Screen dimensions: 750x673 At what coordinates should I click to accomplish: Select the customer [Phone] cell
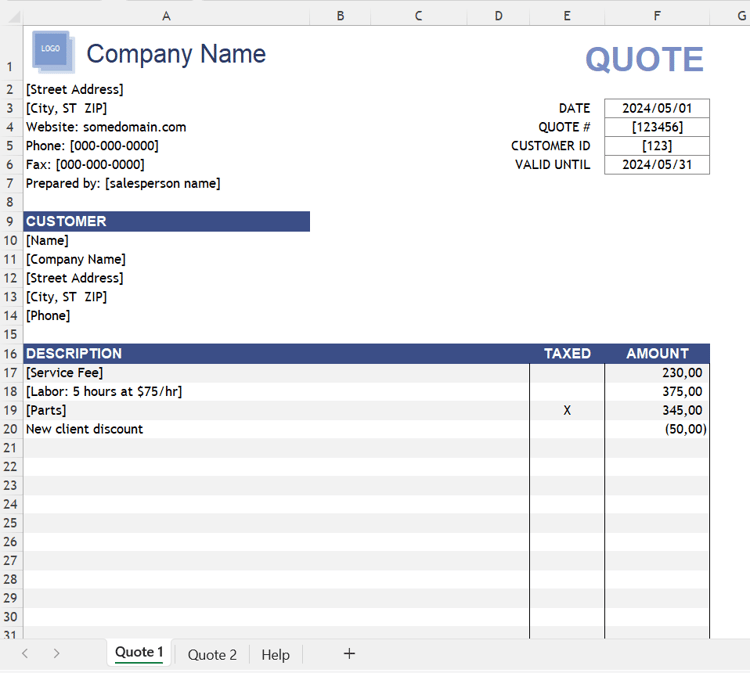point(48,316)
